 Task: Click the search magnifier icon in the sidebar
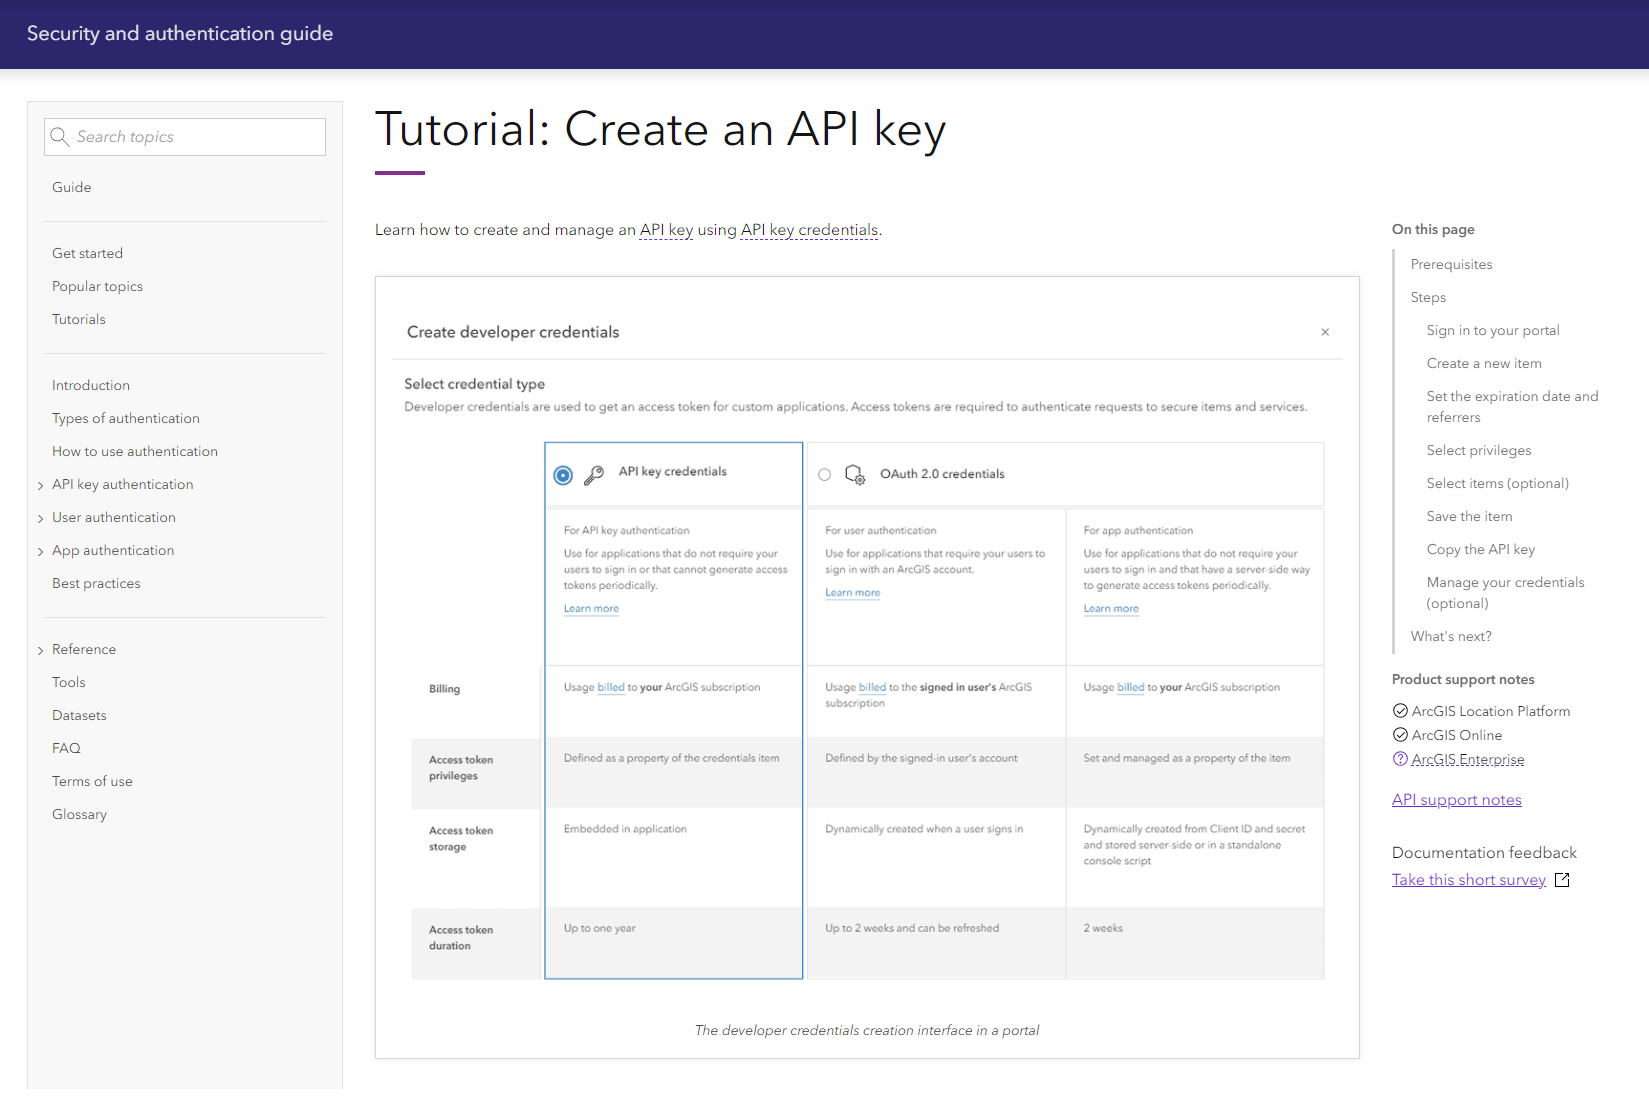pyautogui.click(x=60, y=136)
